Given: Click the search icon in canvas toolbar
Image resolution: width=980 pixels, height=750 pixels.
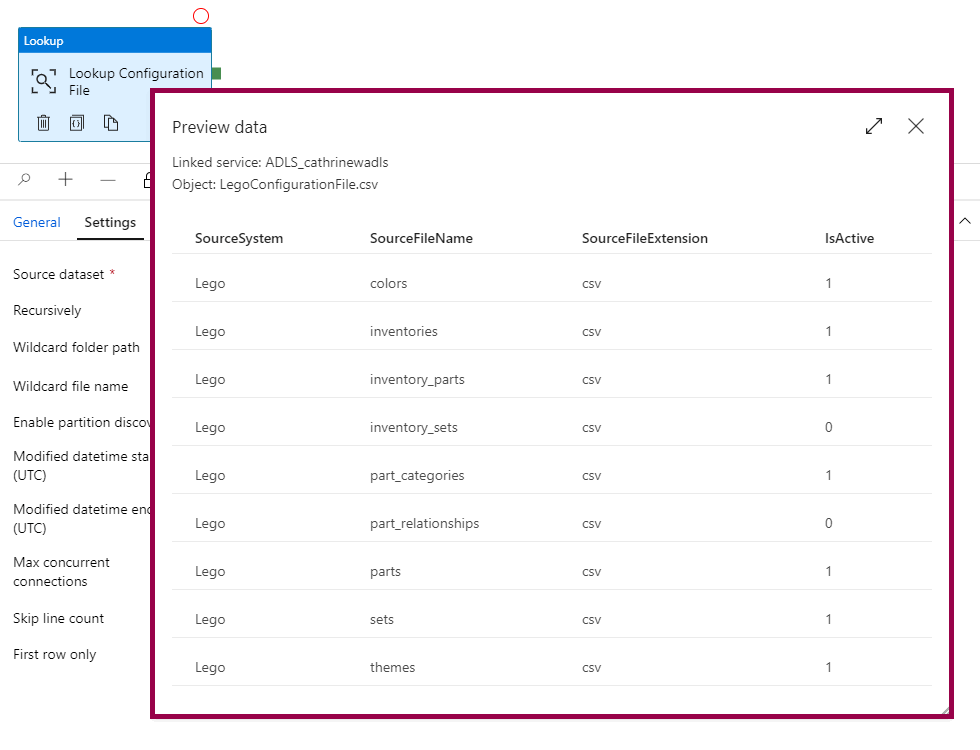Looking at the screenshot, I should point(25,180).
